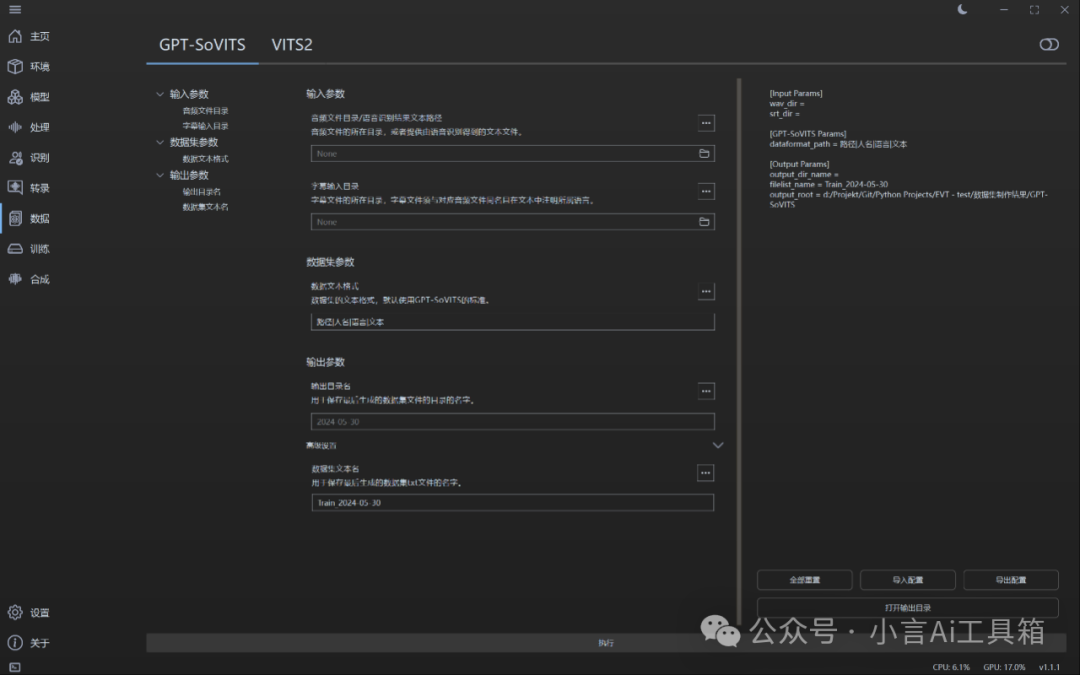This screenshot has width=1080, height=675.
Task: Open the 训练 (Training) page
Action: tap(29, 249)
